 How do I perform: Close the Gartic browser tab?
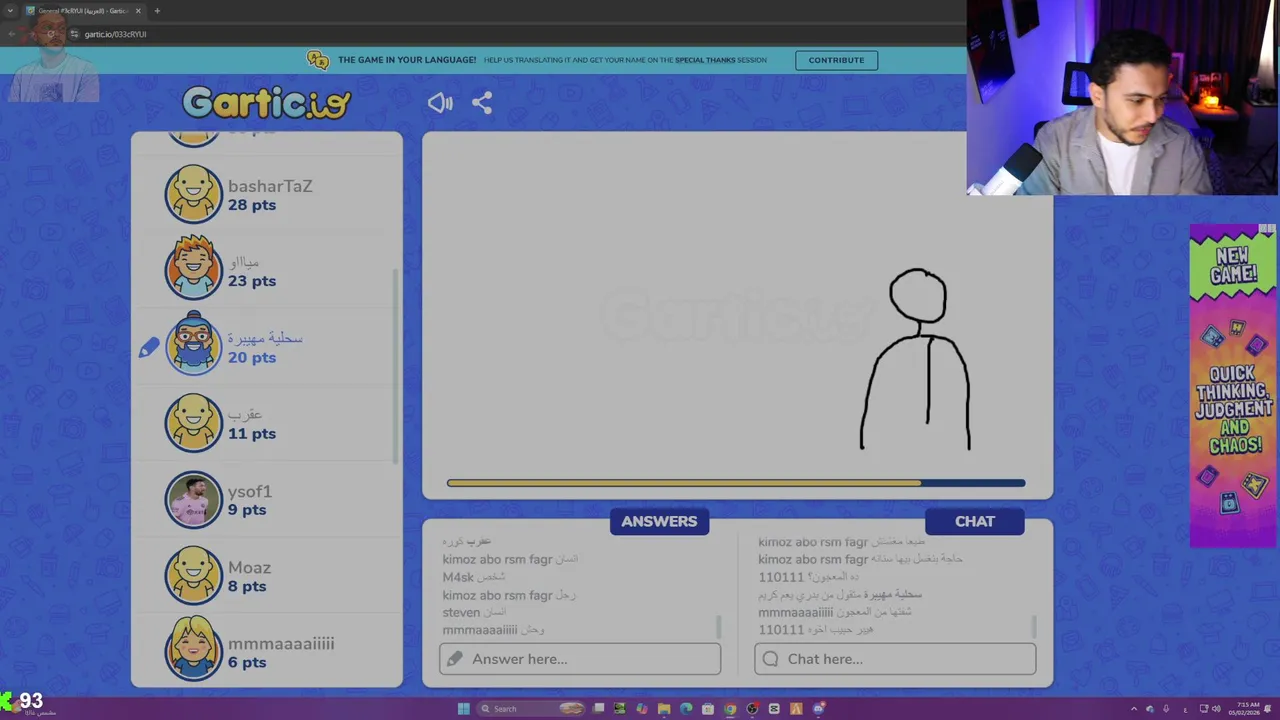click(138, 11)
